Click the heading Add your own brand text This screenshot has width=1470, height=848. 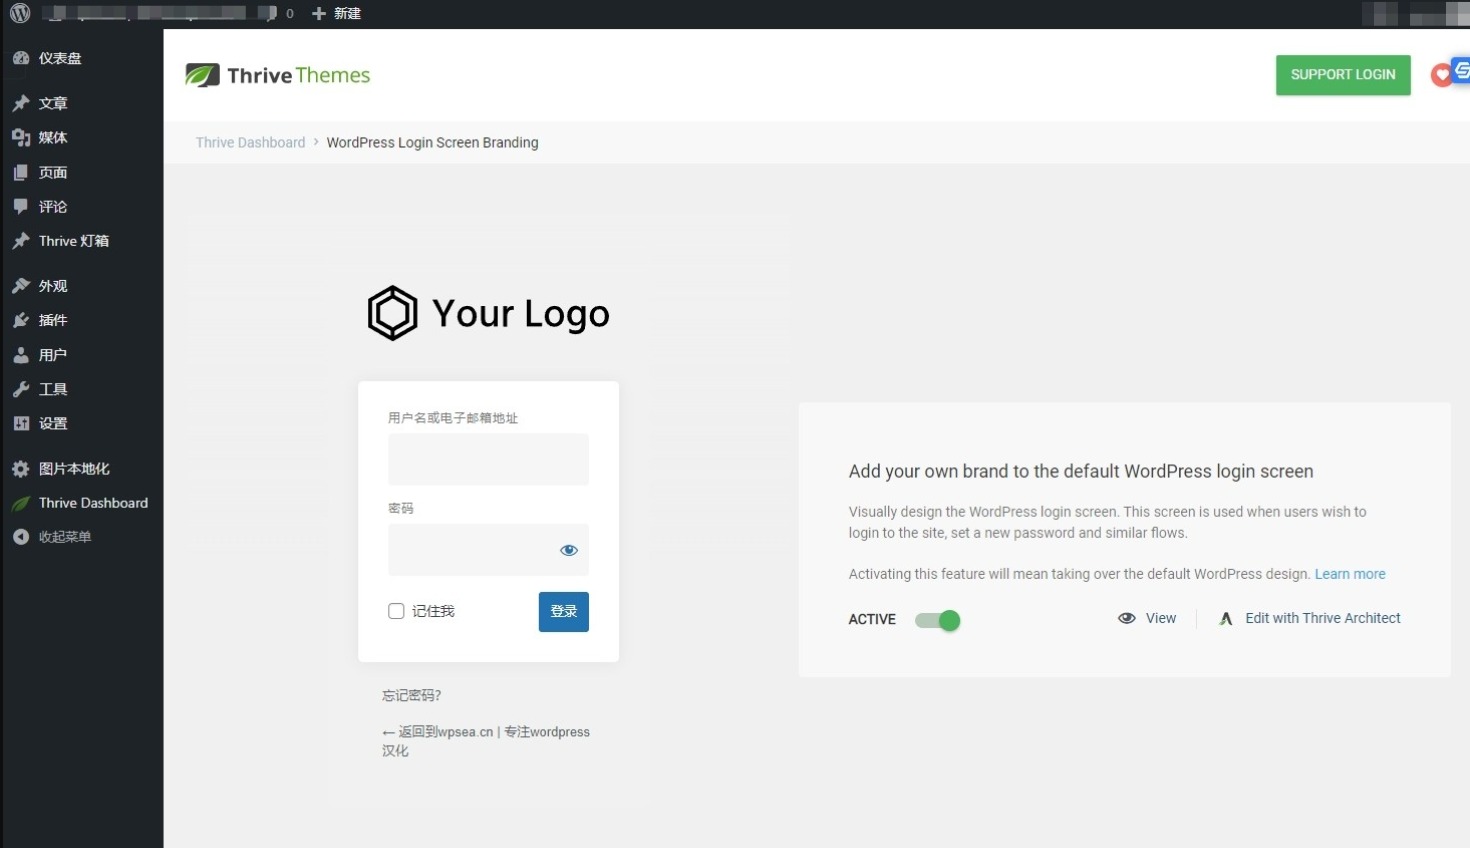pyautogui.click(x=1081, y=471)
